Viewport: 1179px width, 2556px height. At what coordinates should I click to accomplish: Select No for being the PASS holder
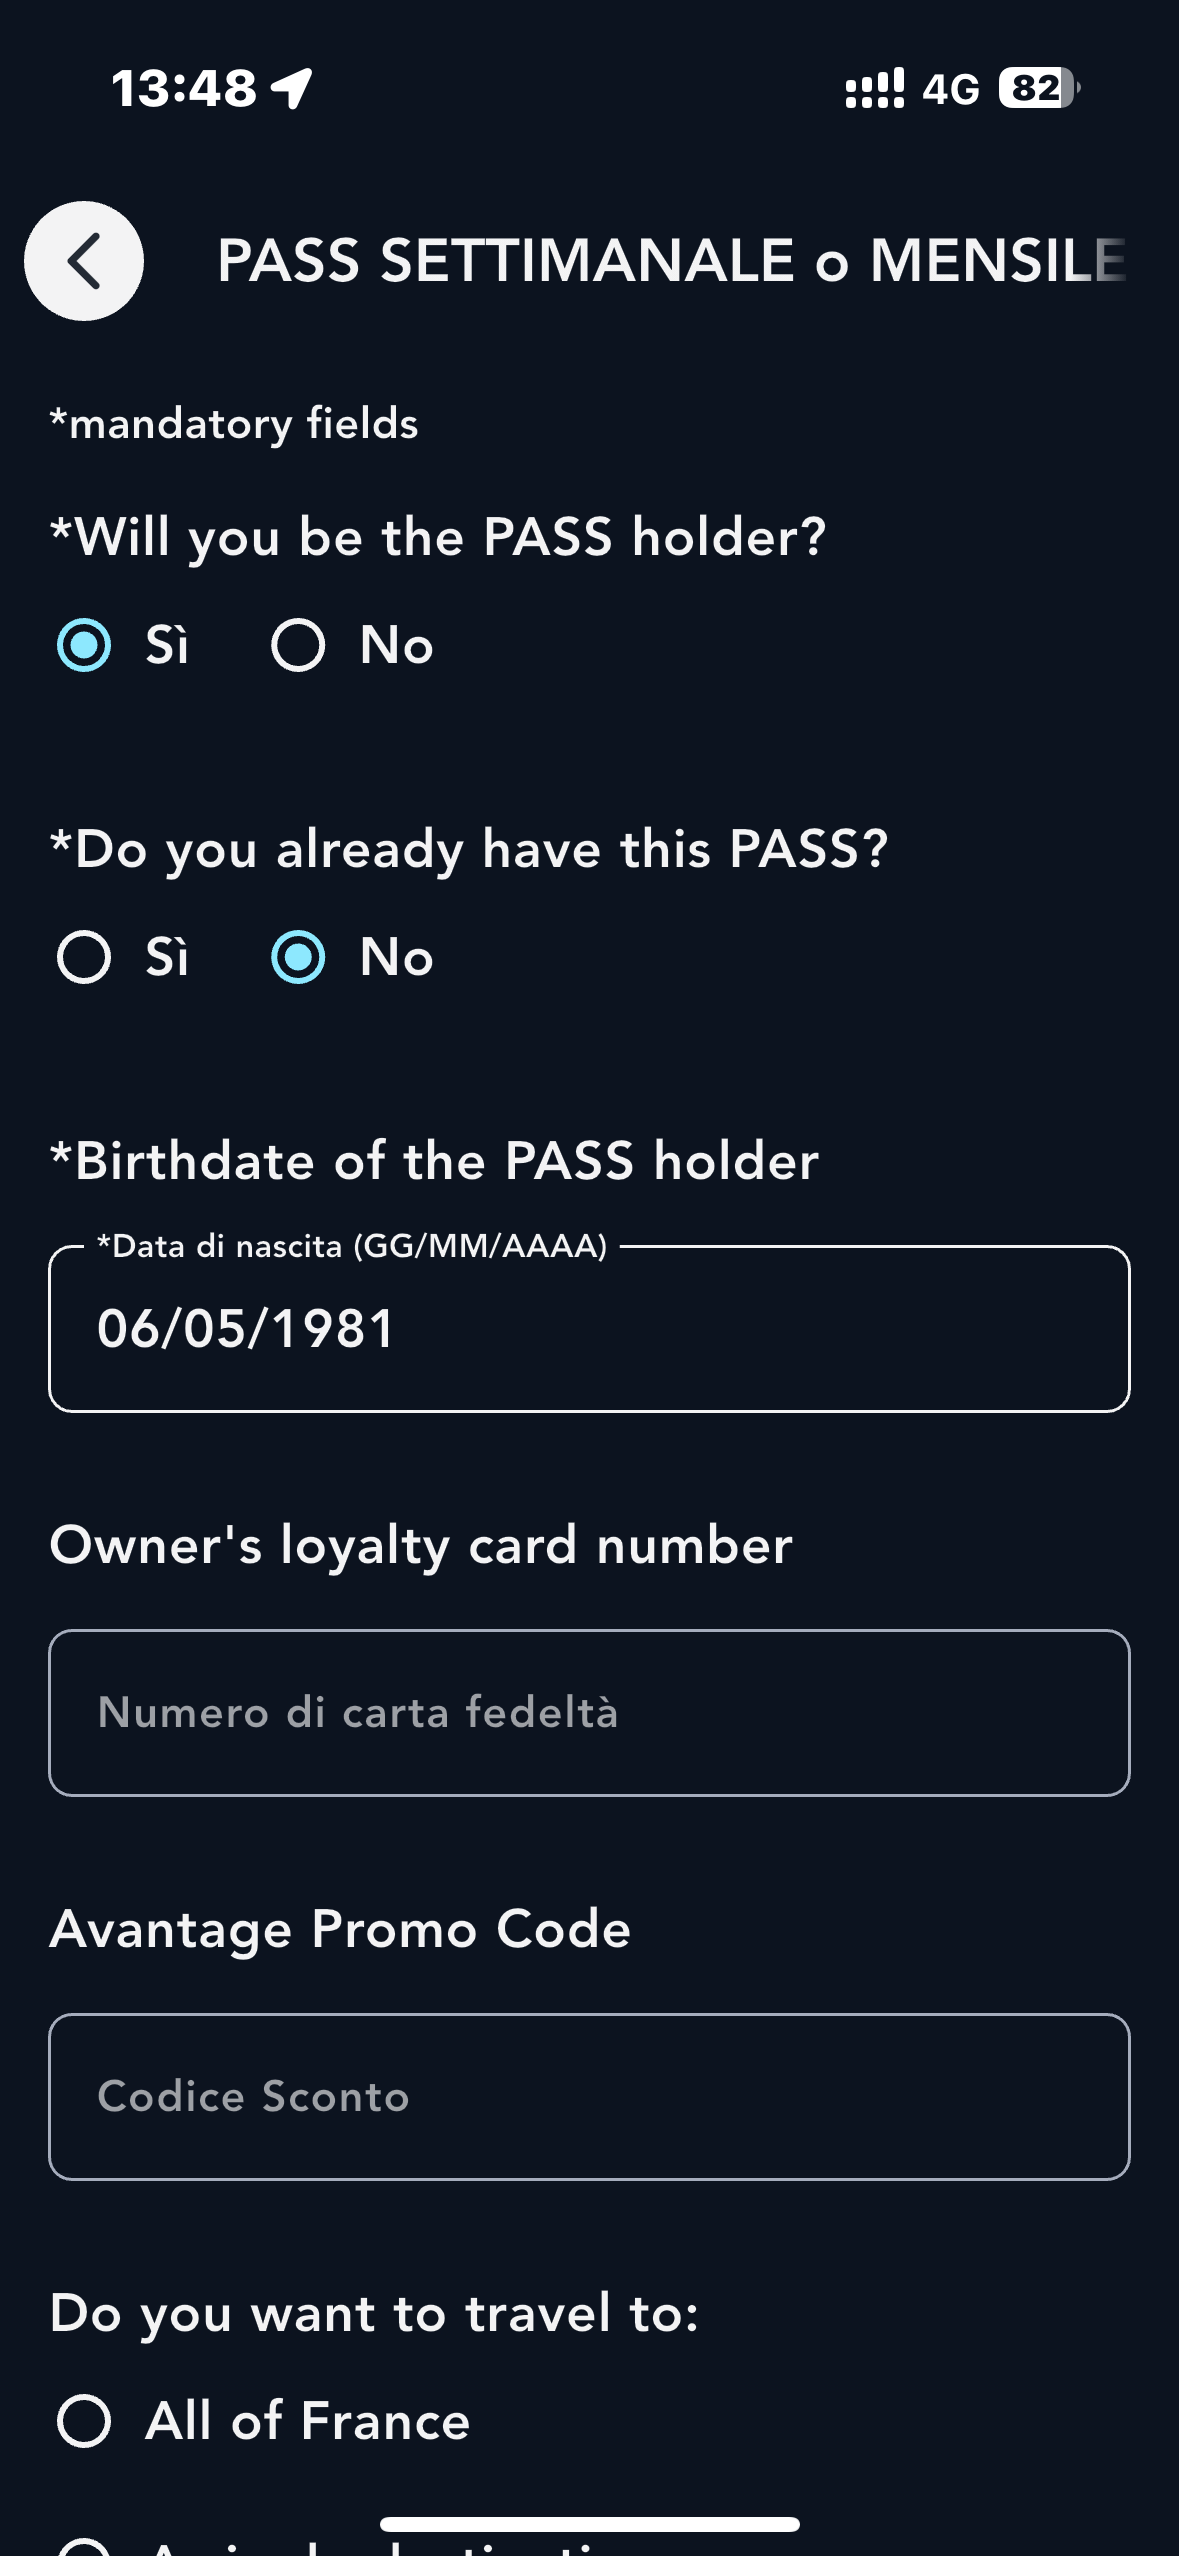[x=298, y=645]
